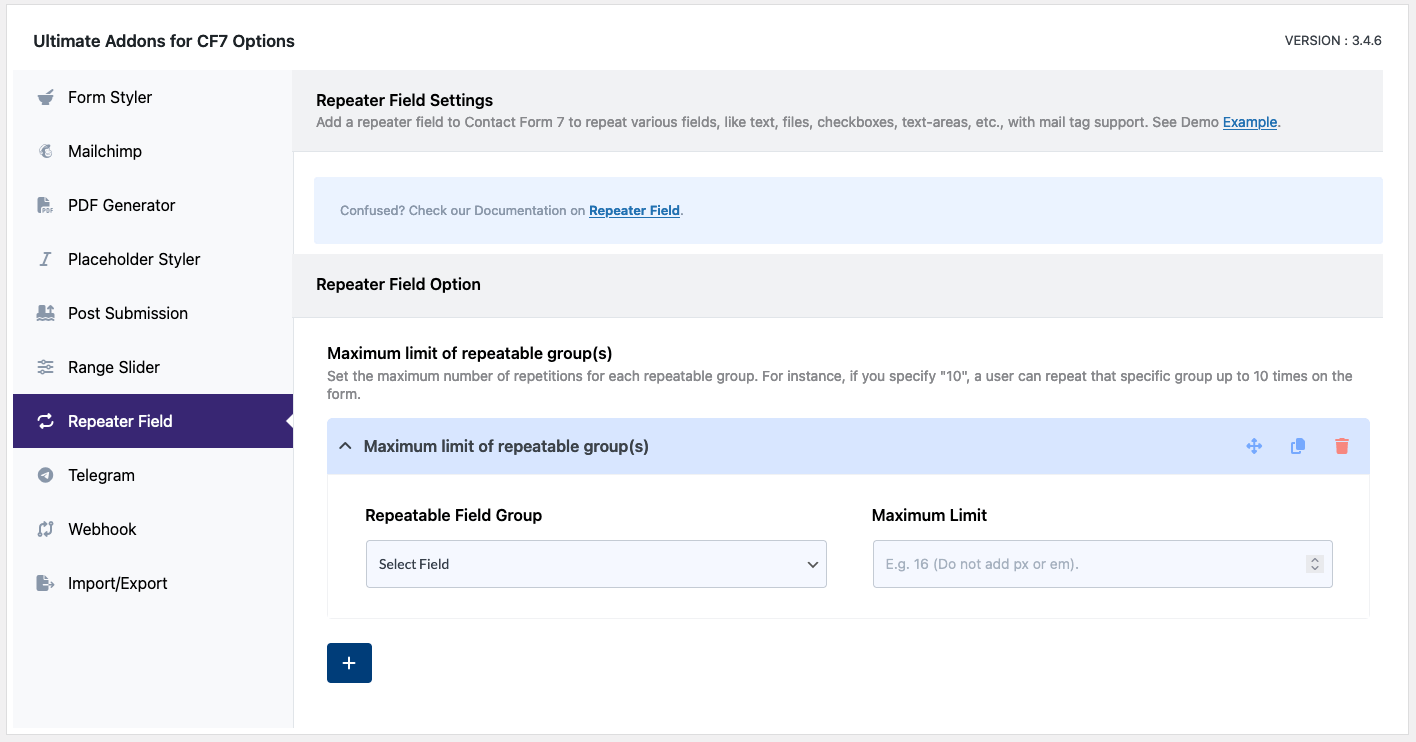Click the PDF Generator file icon
This screenshot has width=1416, height=742.
coord(45,205)
